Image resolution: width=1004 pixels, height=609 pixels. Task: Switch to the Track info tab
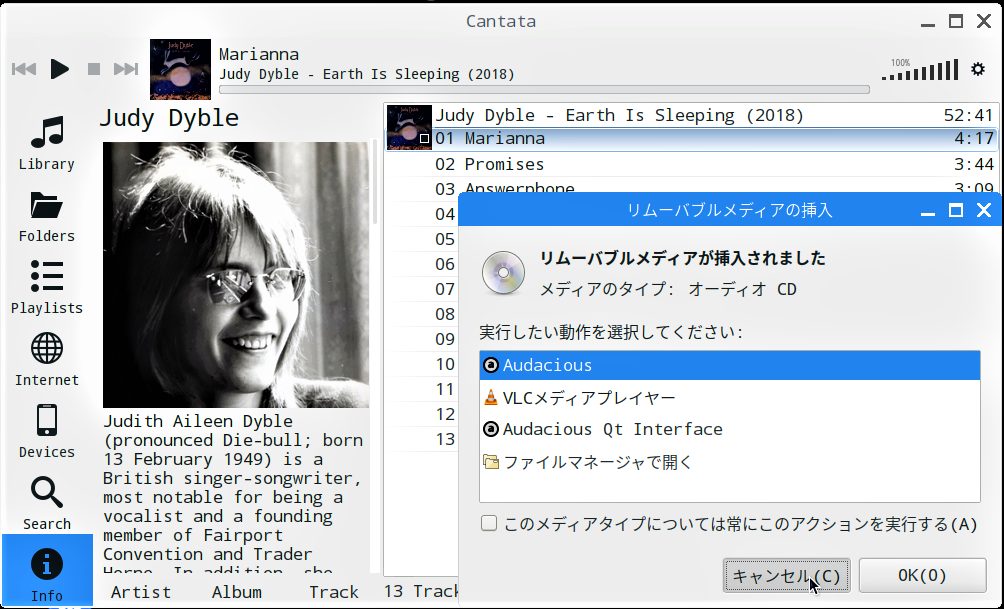pos(334,592)
